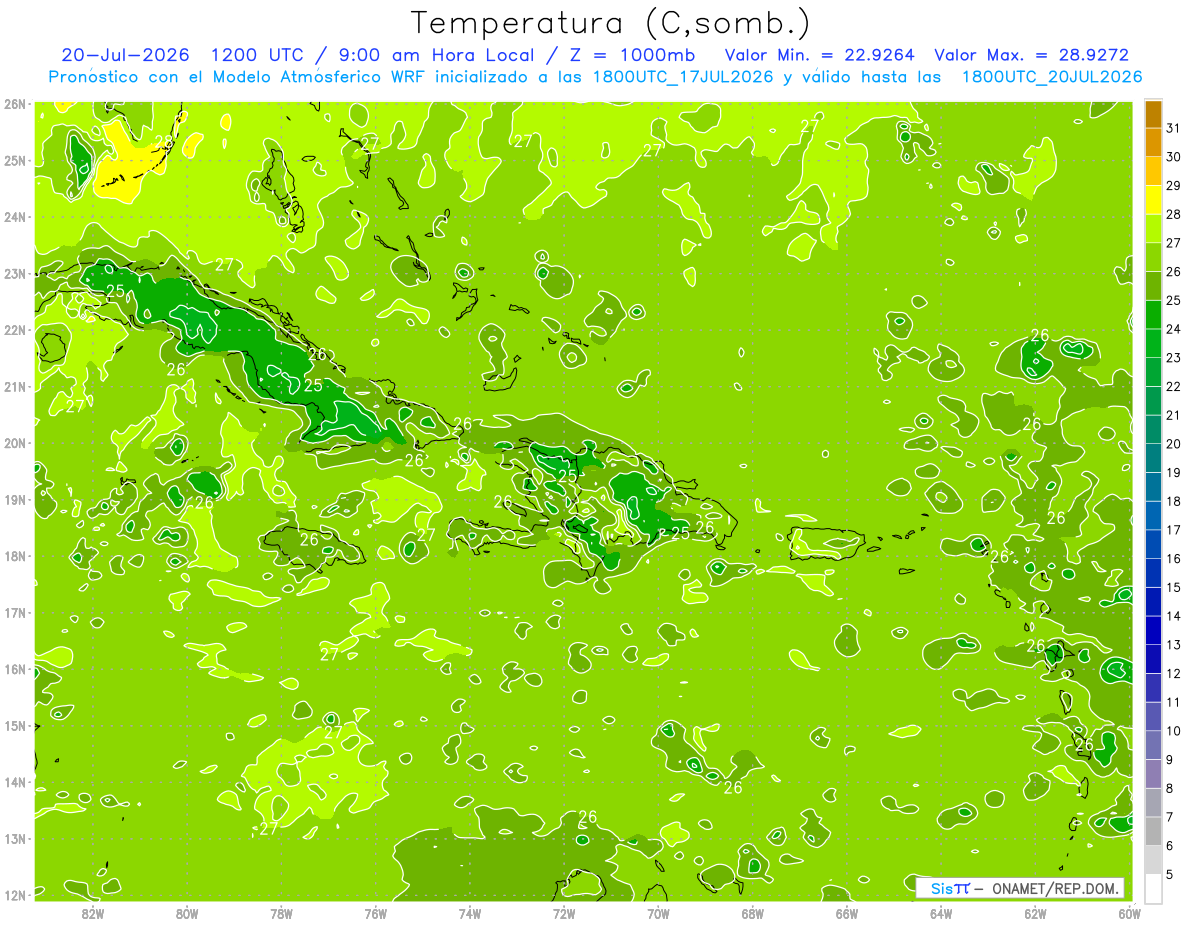The width and height of the screenshot is (1200, 927).
Task: Click the "21N" latitude axis label
Action: [14, 387]
